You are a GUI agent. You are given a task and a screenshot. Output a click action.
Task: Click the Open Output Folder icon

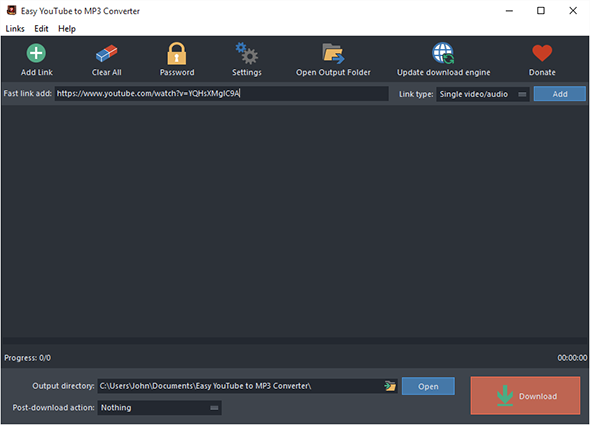pos(333,53)
